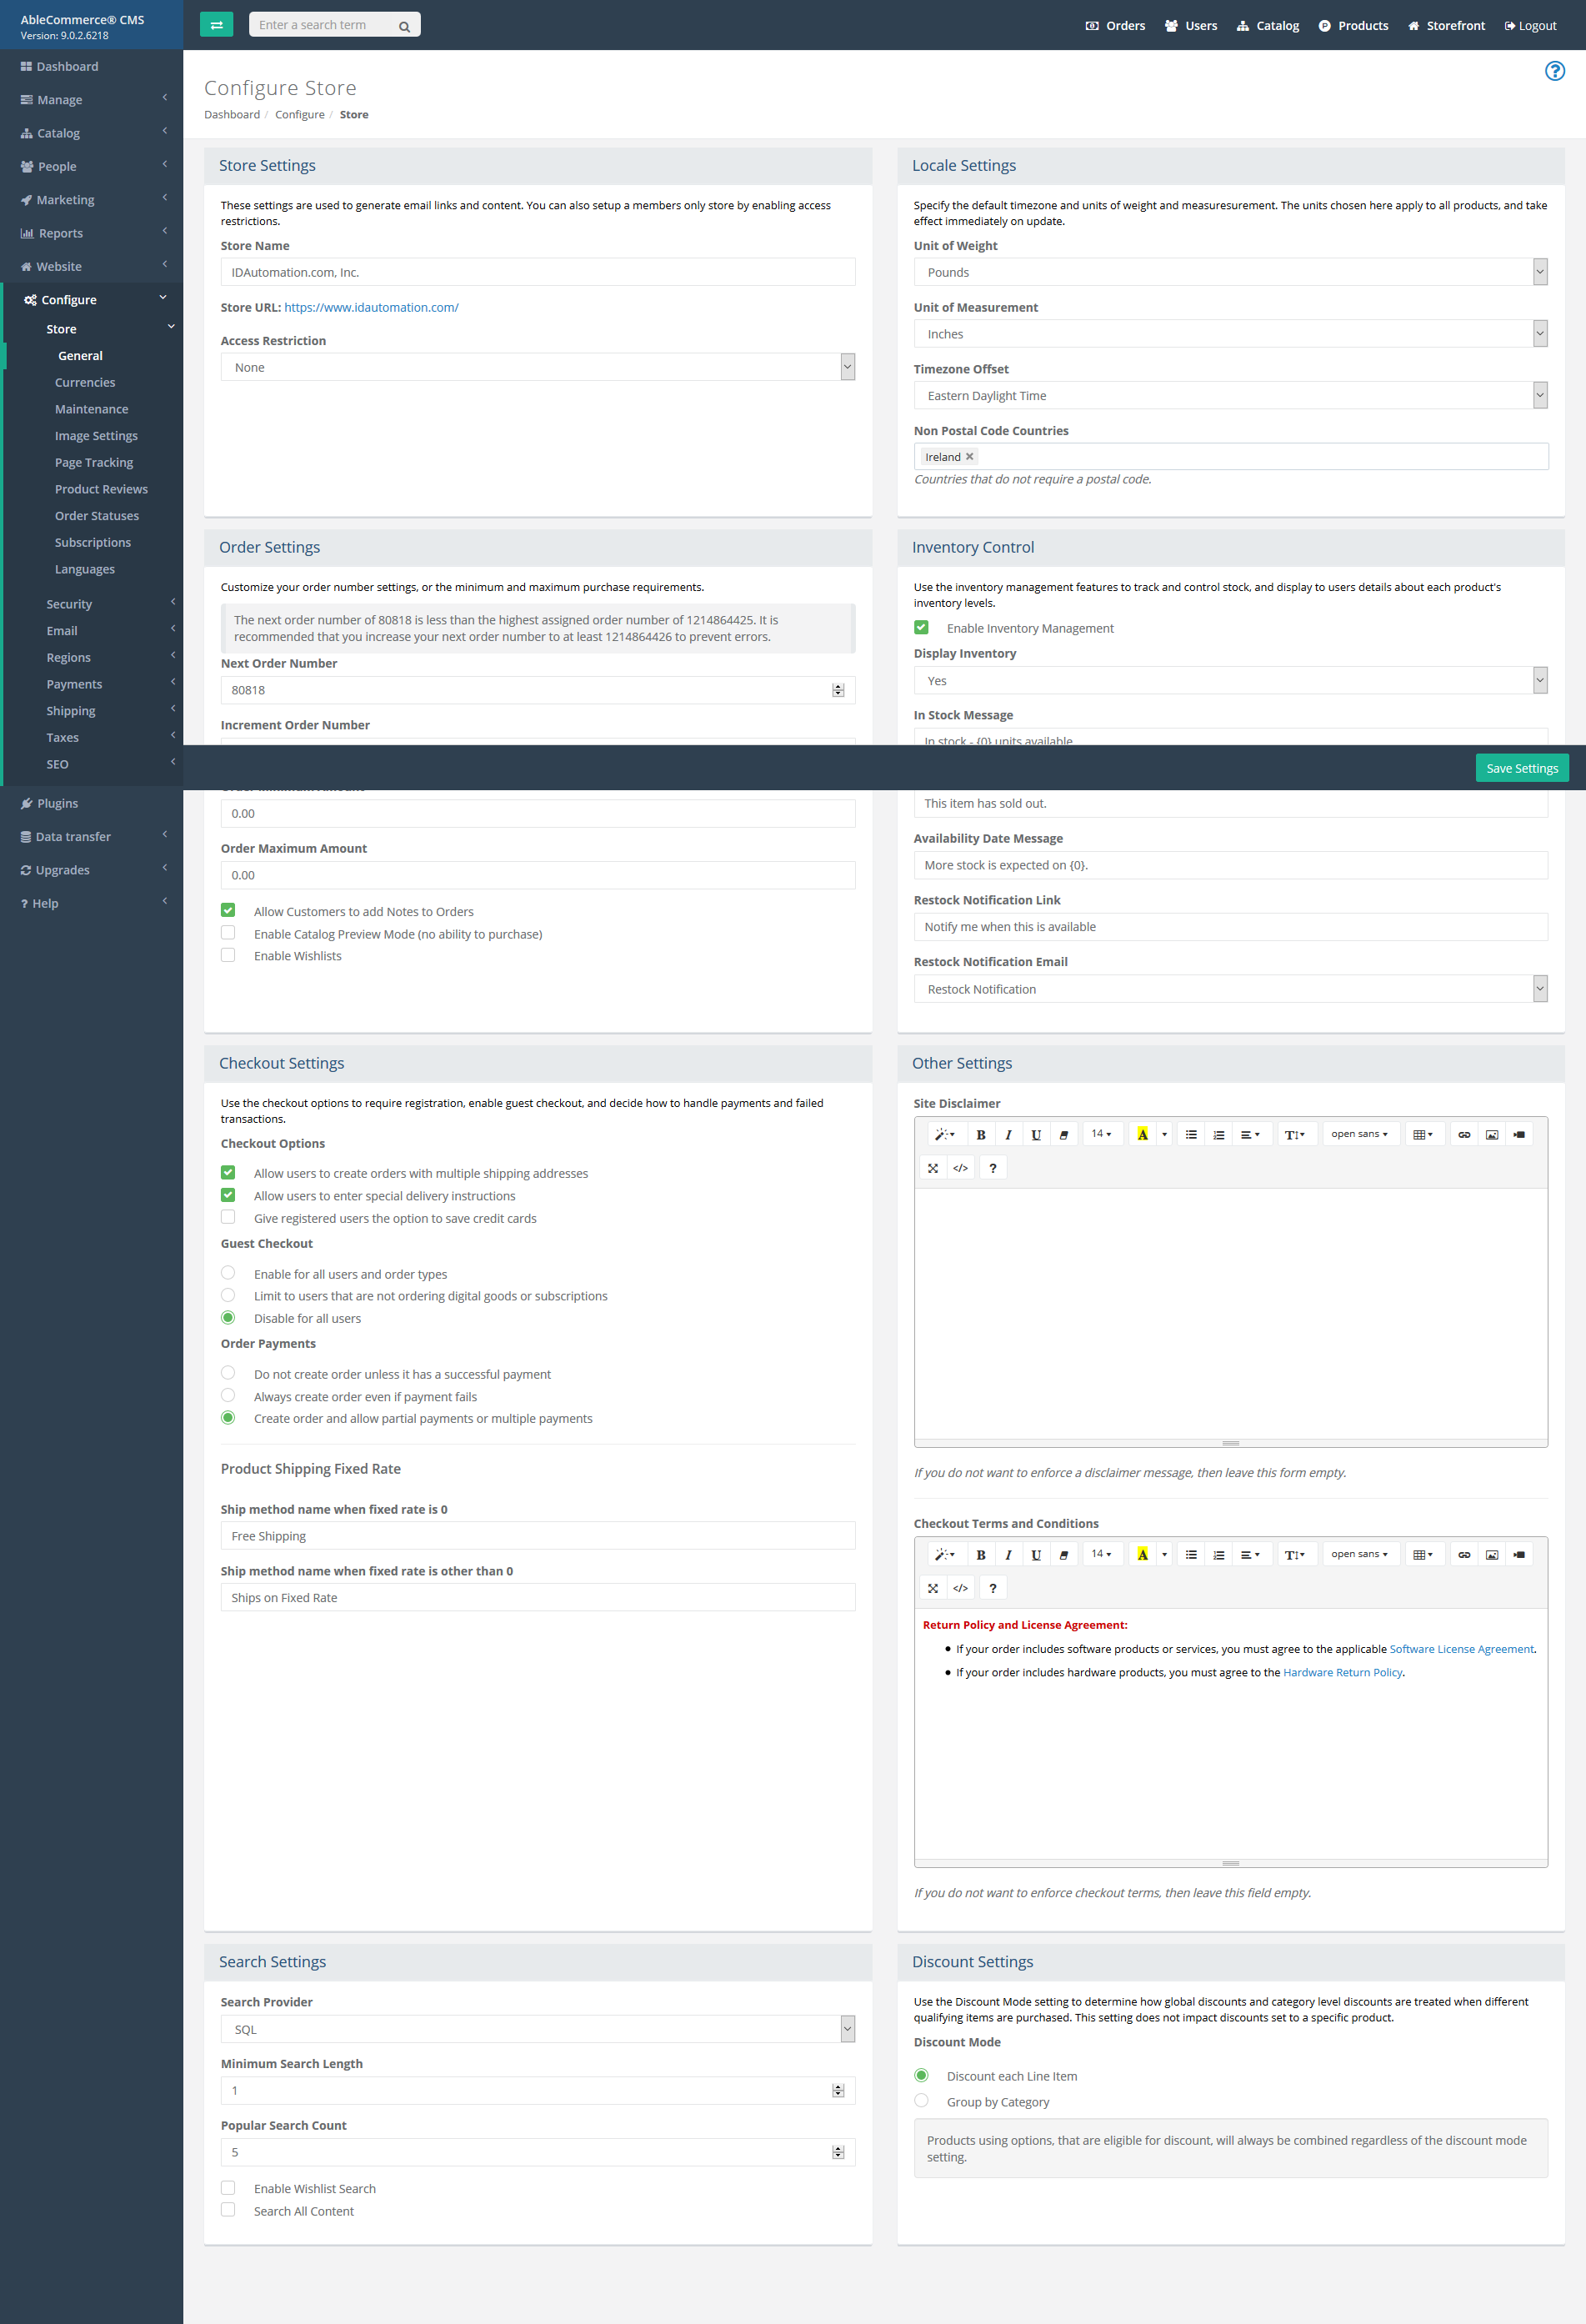Open Restock Notification Email dropdown
The image size is (1586, 2324).
coord(1230,989)
